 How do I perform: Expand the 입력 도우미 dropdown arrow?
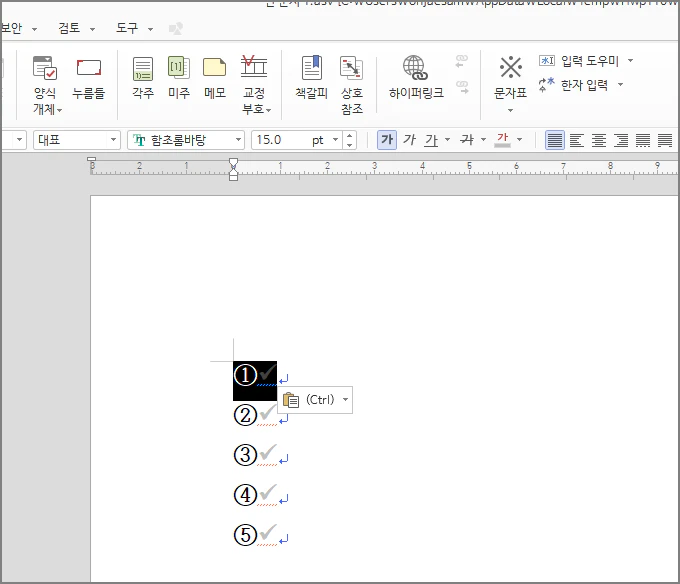[x=631, y=60]
